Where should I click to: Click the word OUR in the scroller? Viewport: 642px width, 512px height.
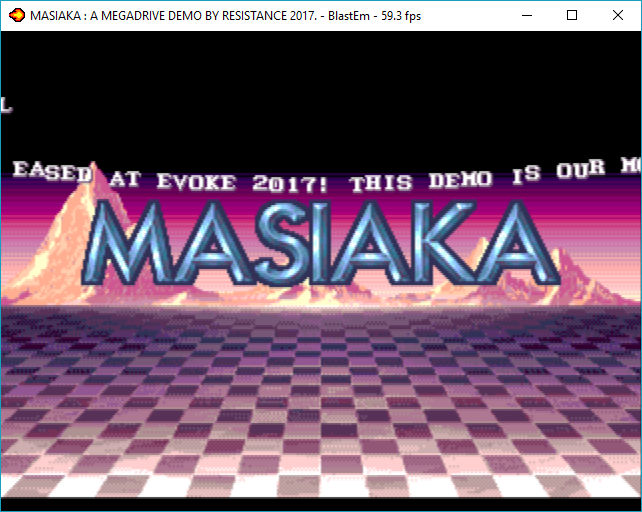pos(581,169)
